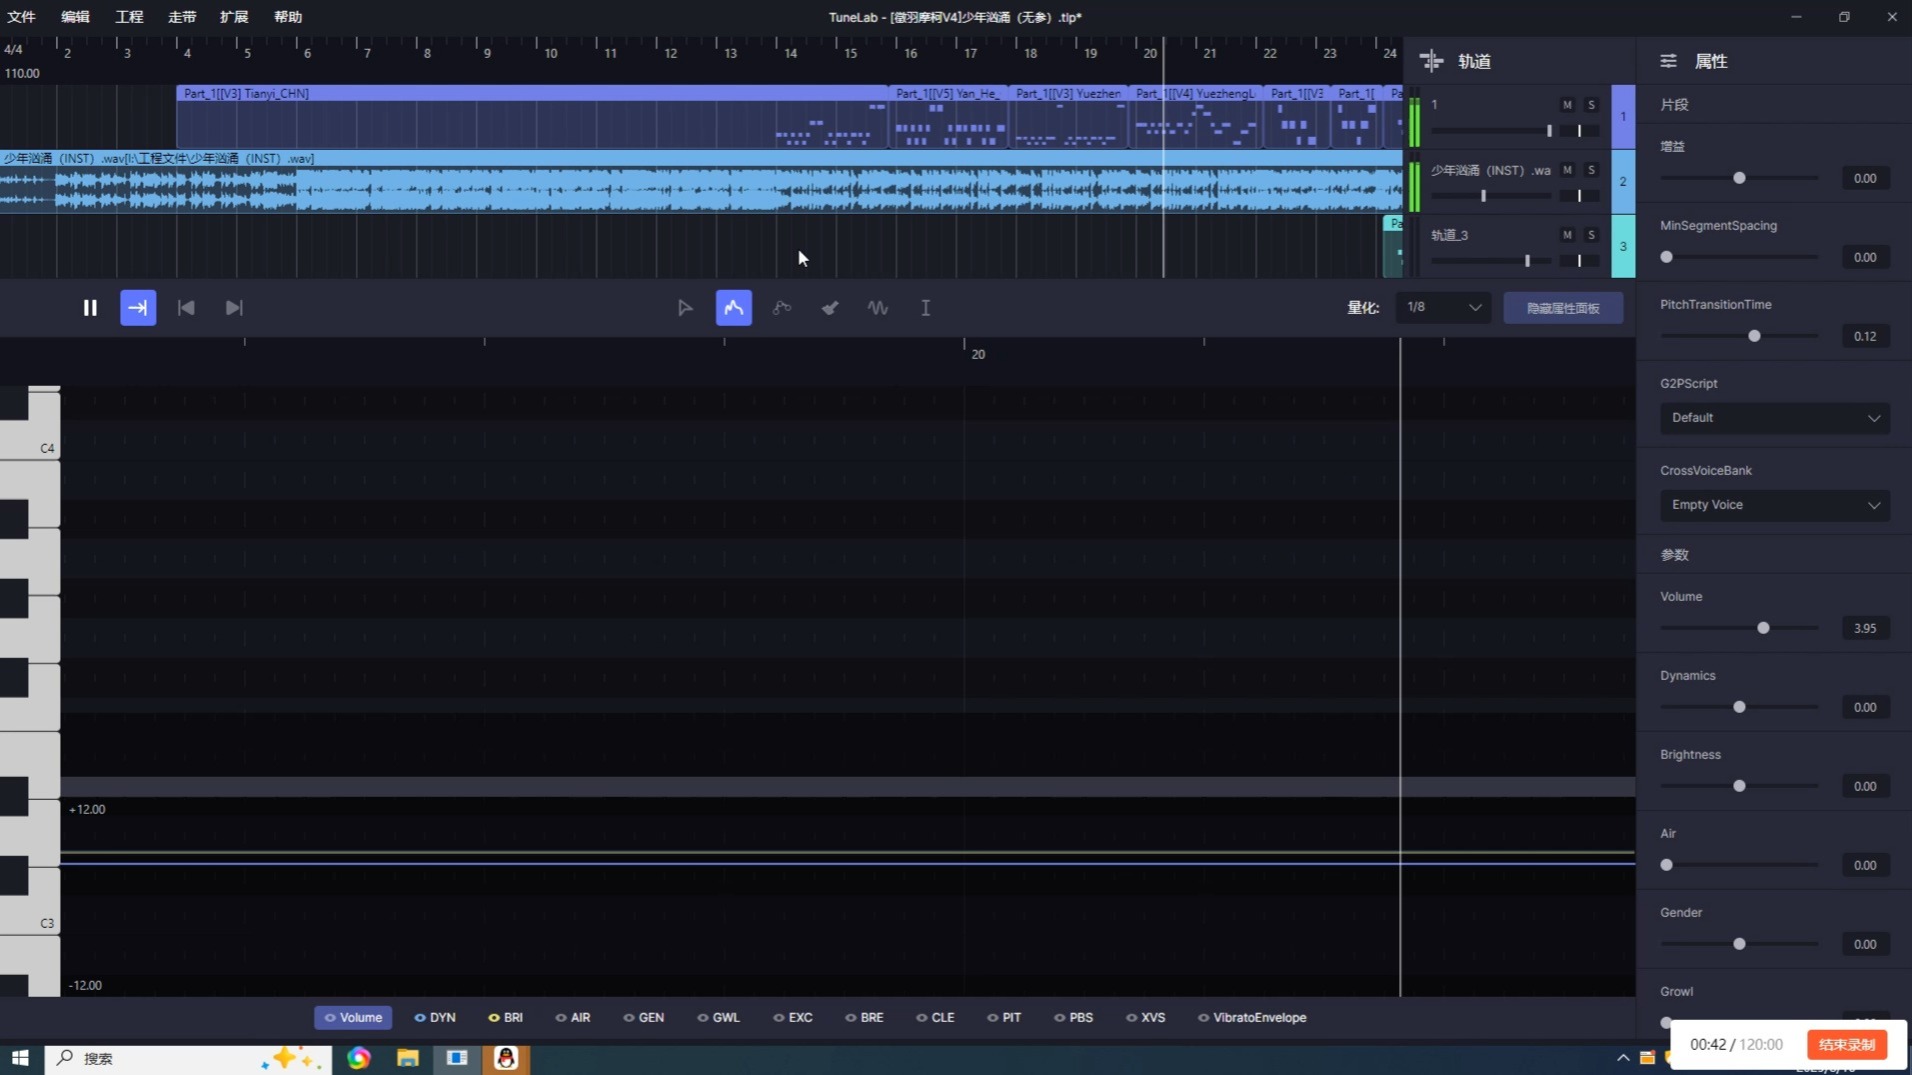The height and width of the screenshot is (1075, 1912).
Task: Select the anchor curve tool
Action: (782, 308)
